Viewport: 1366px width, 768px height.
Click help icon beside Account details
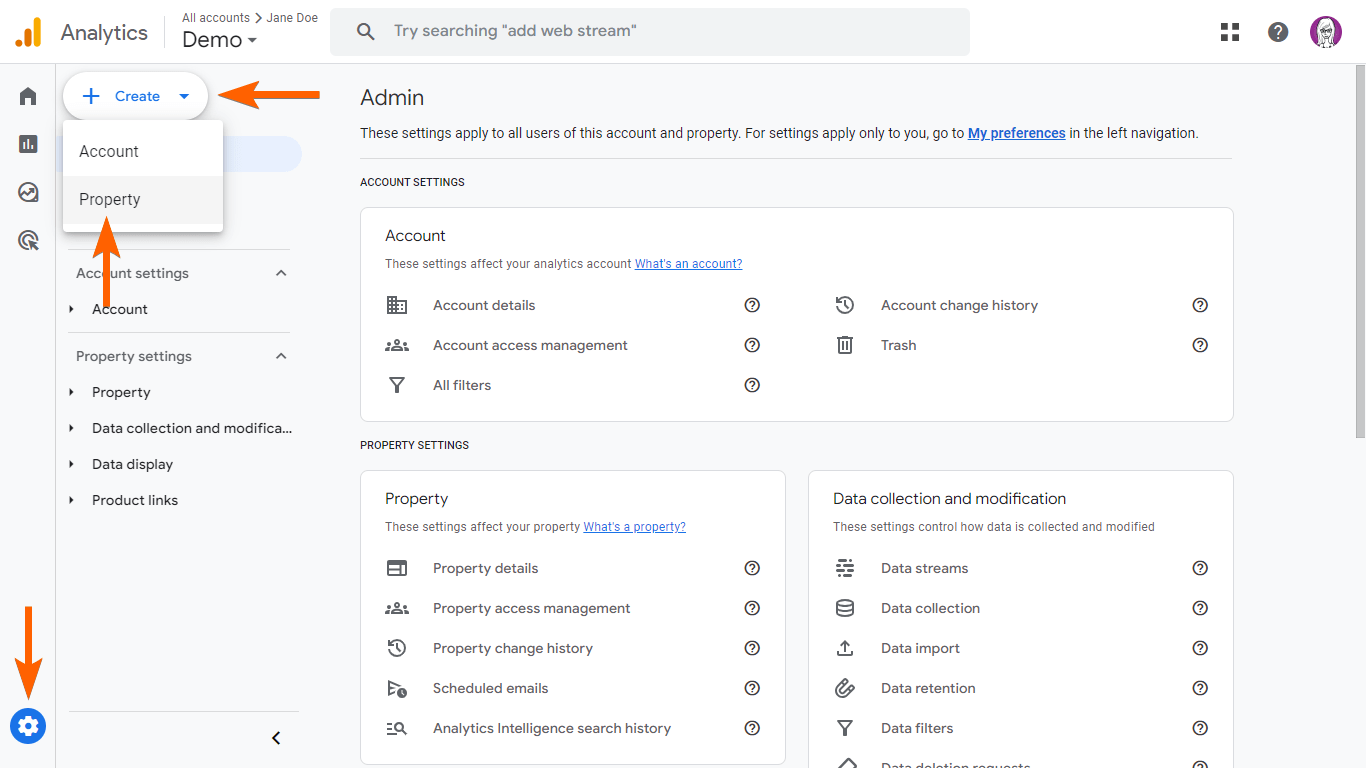[x=752, y=305]
